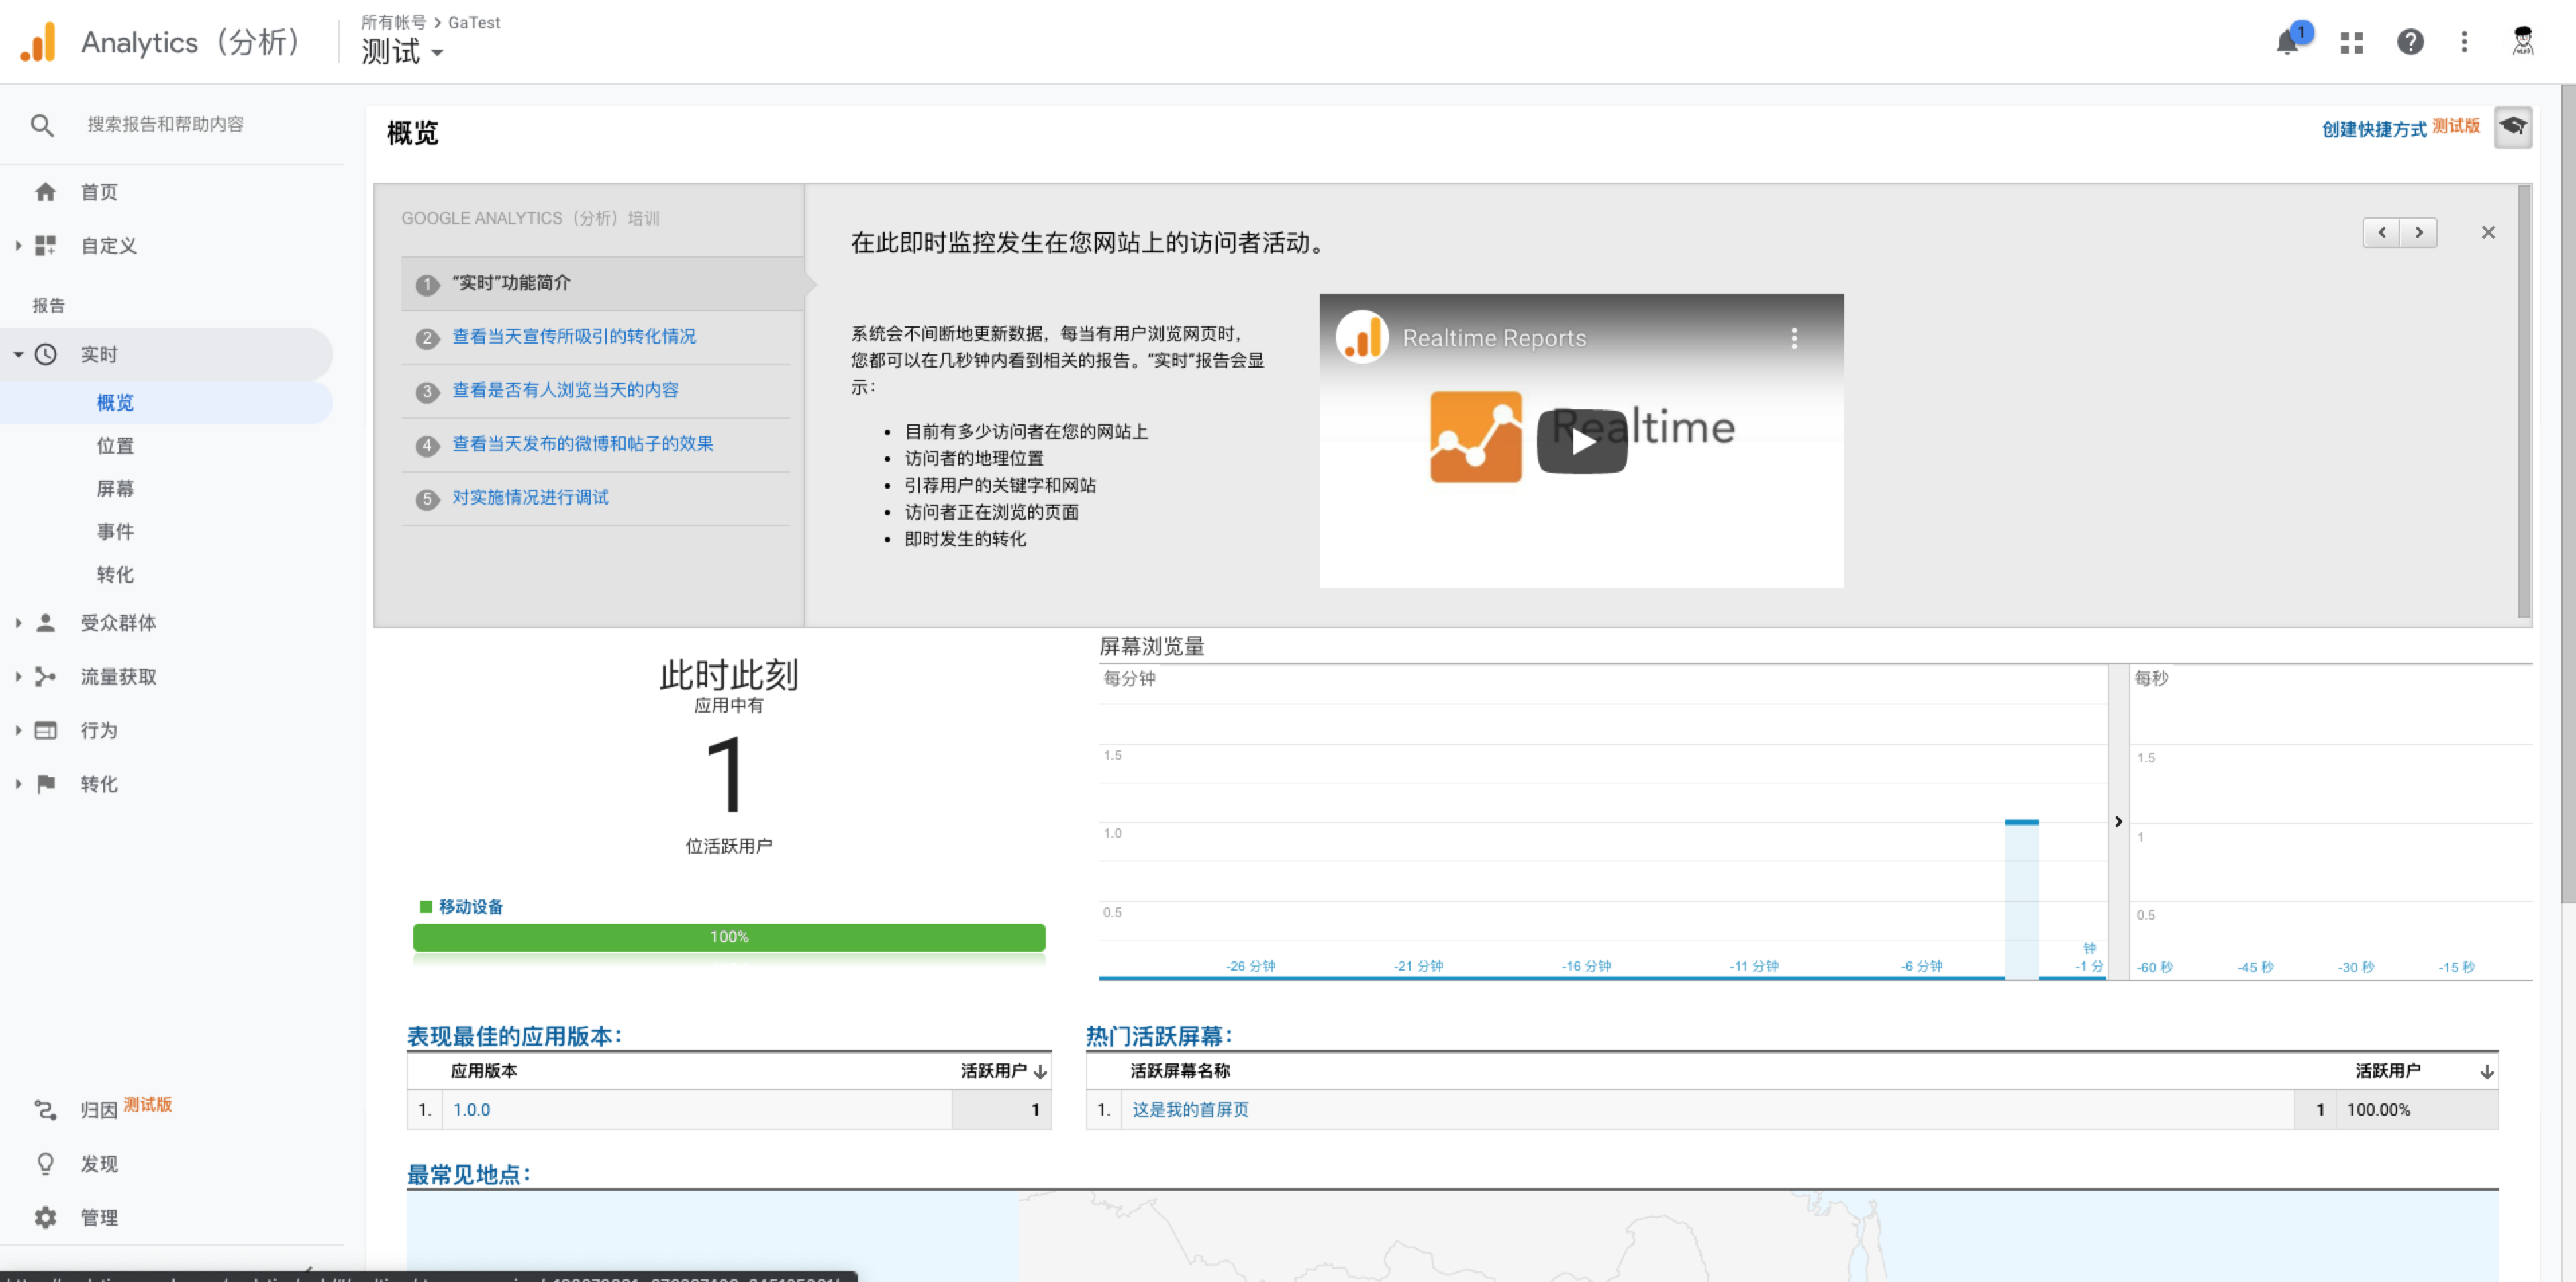Click the notifications bell icon
2576x1282 pixels.
coord(2286,43)
